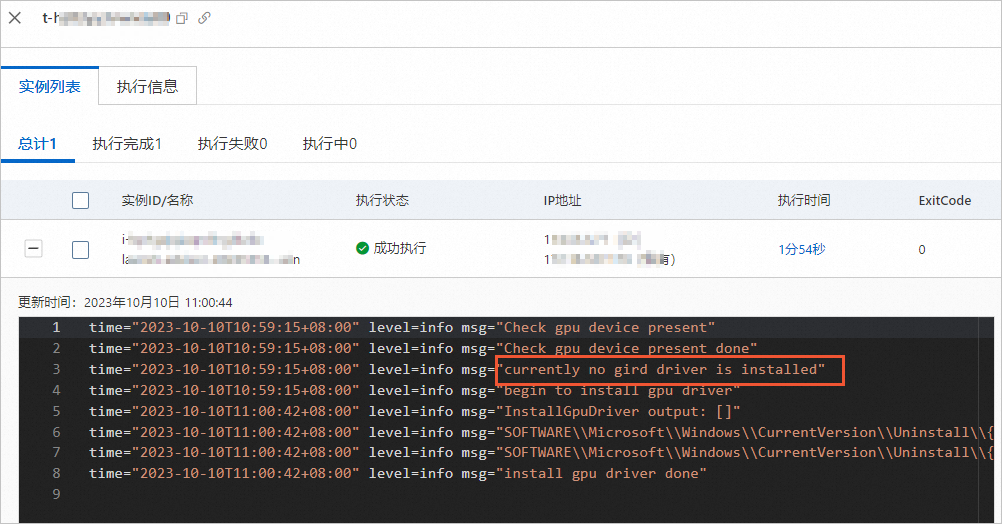1002x524 pixels.
Task: Copy the task ID with copy icon
Action: click(182, 19)
